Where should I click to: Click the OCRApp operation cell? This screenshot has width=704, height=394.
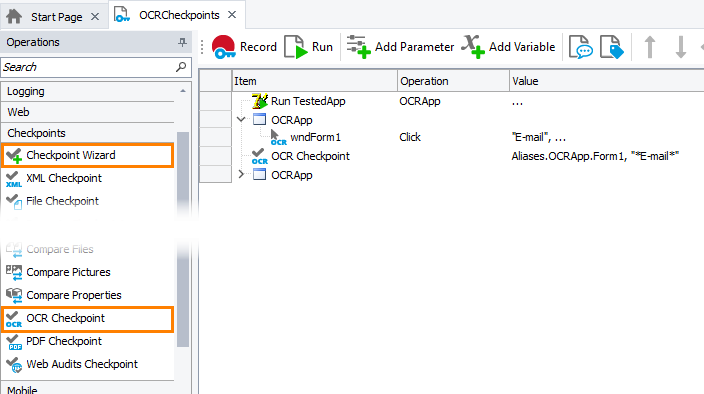point(420,101)
